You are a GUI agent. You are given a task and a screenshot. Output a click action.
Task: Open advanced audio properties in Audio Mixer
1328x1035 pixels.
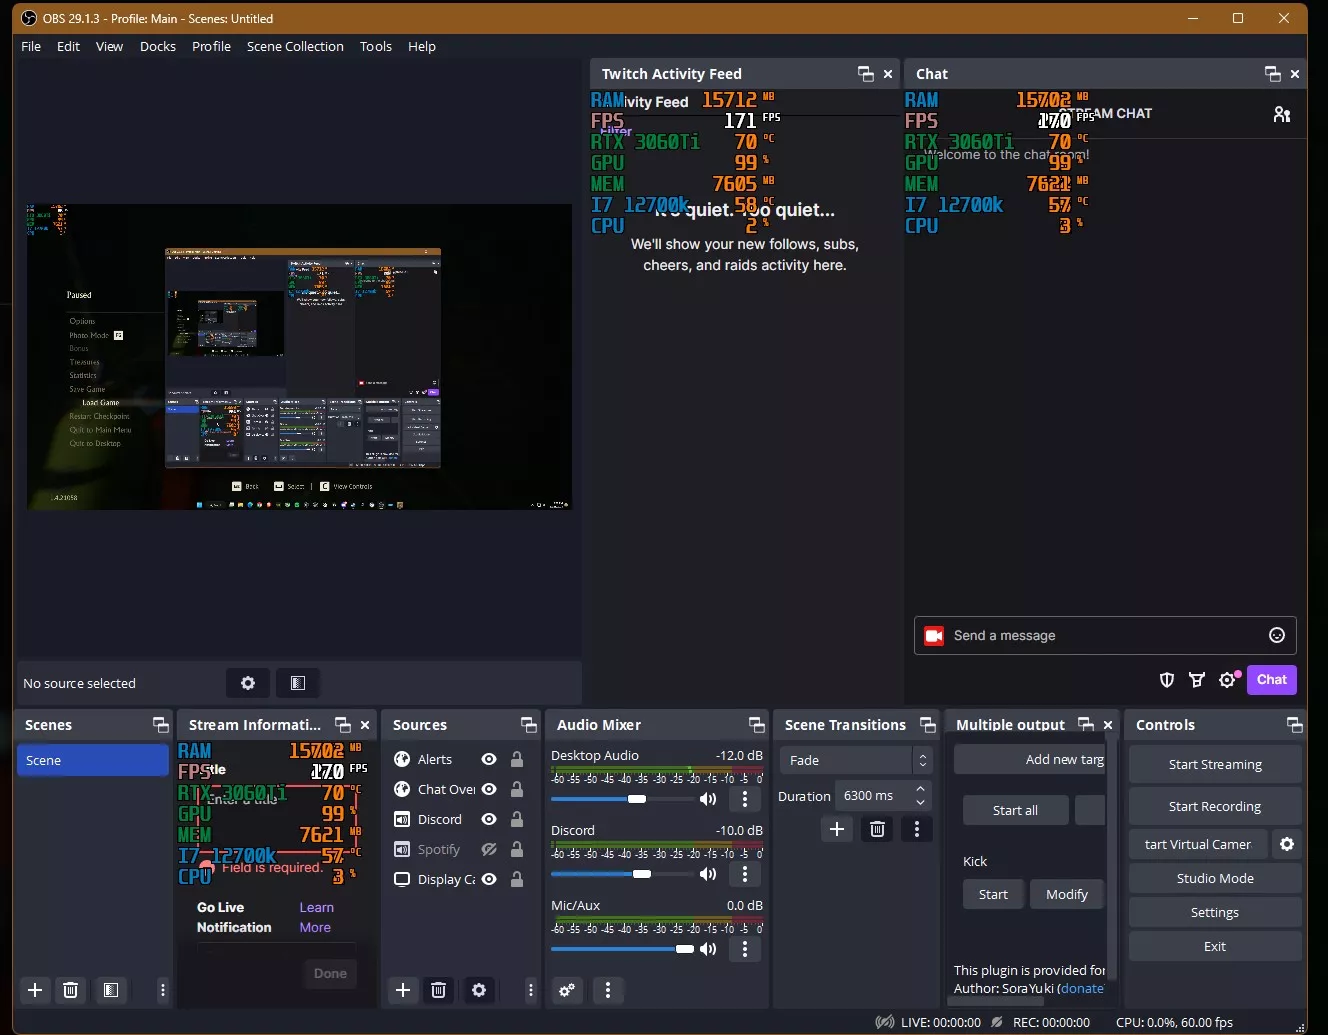pos(566,991)
